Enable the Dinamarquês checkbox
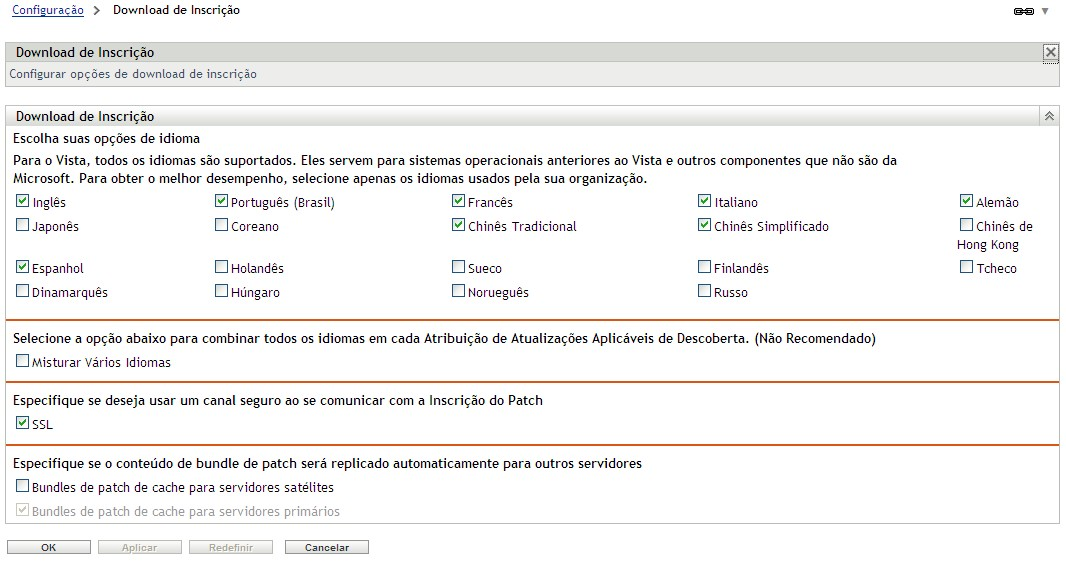This screenshot has width=1066, height=561. click(22, 291)
